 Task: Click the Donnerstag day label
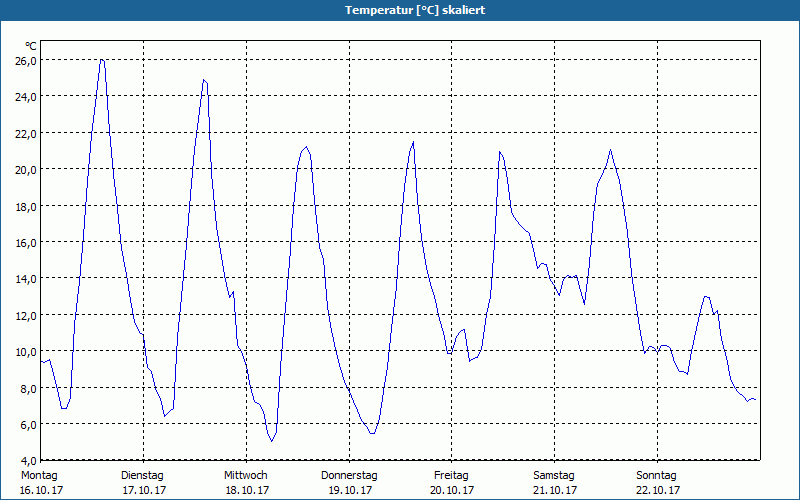tap(349, 476)
